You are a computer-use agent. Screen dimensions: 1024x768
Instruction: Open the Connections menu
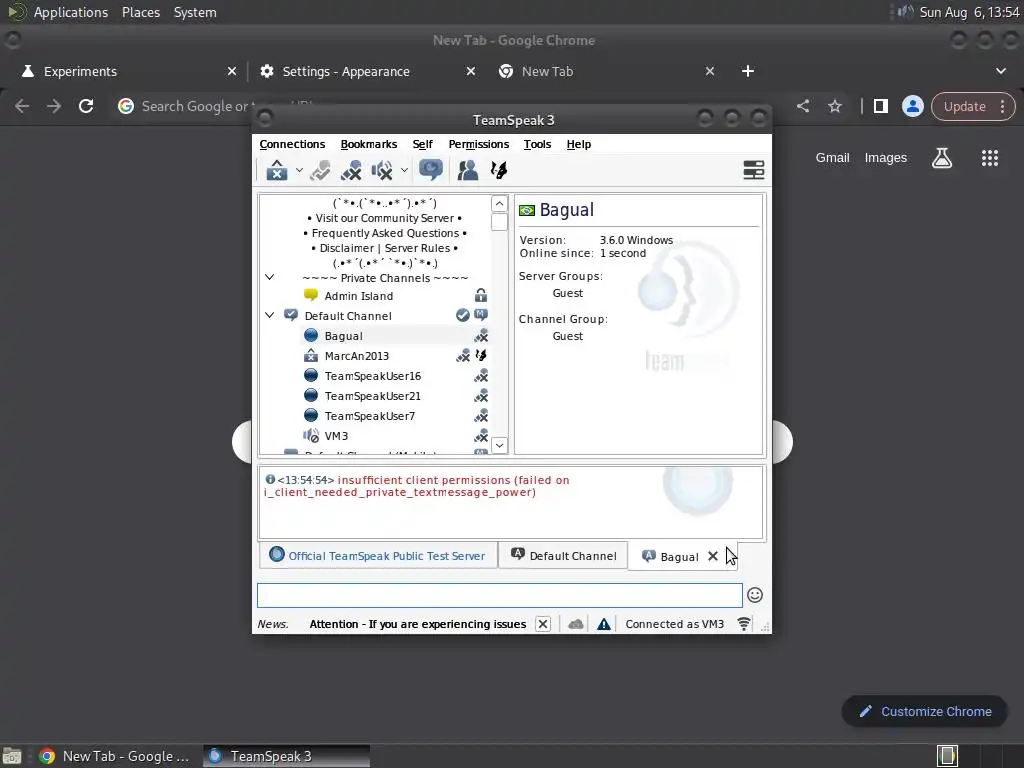pos(292,144)
